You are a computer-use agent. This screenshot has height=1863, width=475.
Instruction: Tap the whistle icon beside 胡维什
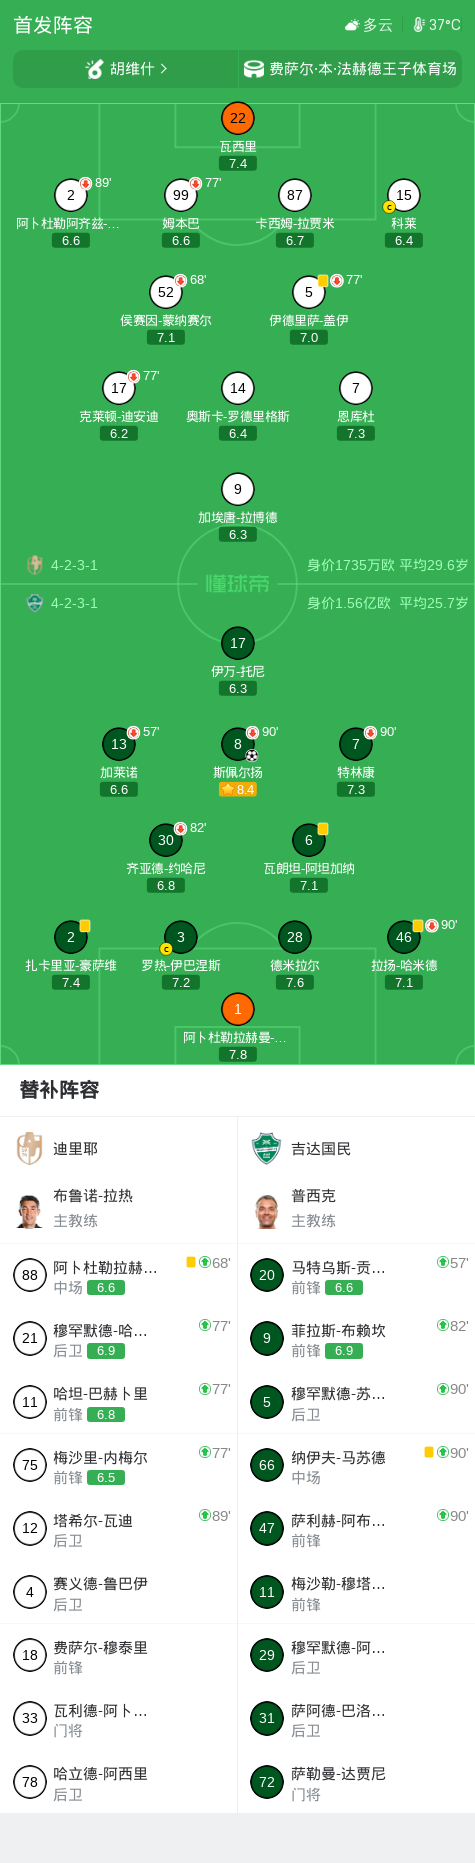tap(95, 69)
